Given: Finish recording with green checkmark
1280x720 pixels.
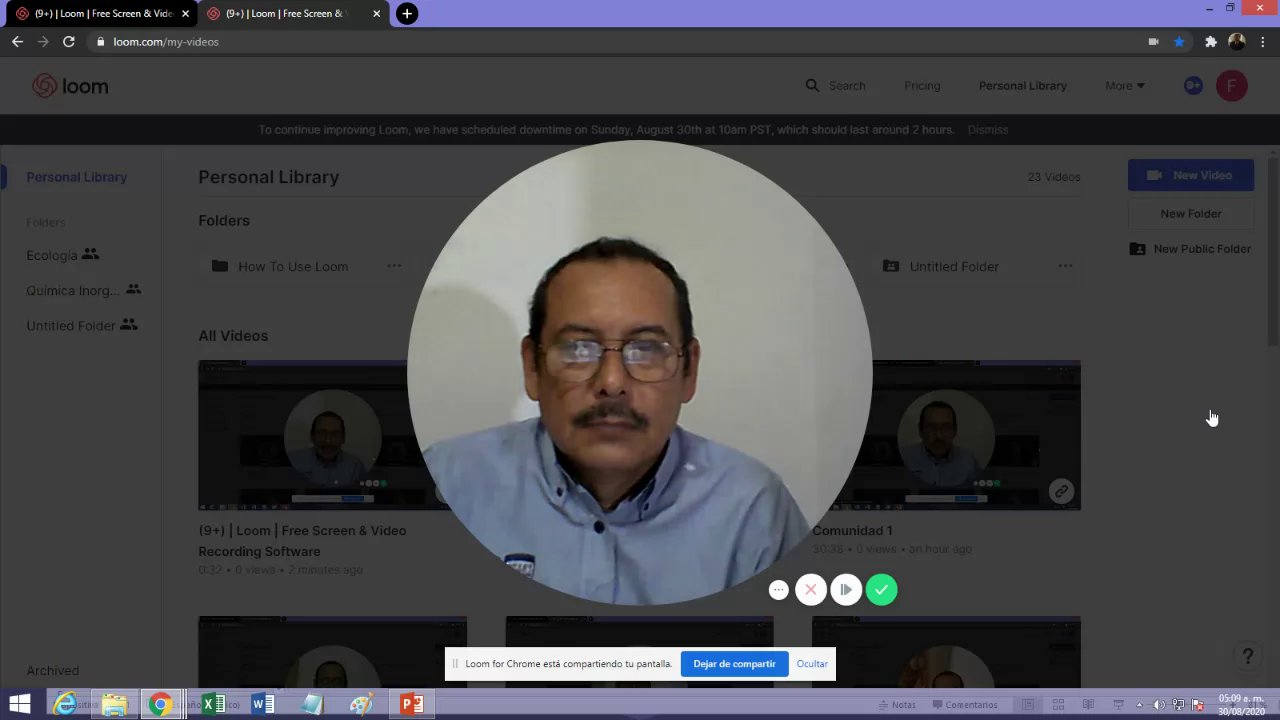Looking at the screenshot, I should [881, 590].
